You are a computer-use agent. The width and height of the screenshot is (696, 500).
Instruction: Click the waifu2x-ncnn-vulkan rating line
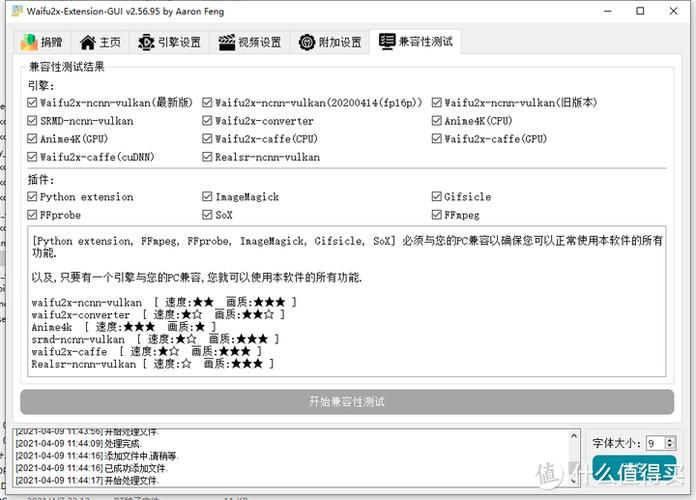click(164, 302)
